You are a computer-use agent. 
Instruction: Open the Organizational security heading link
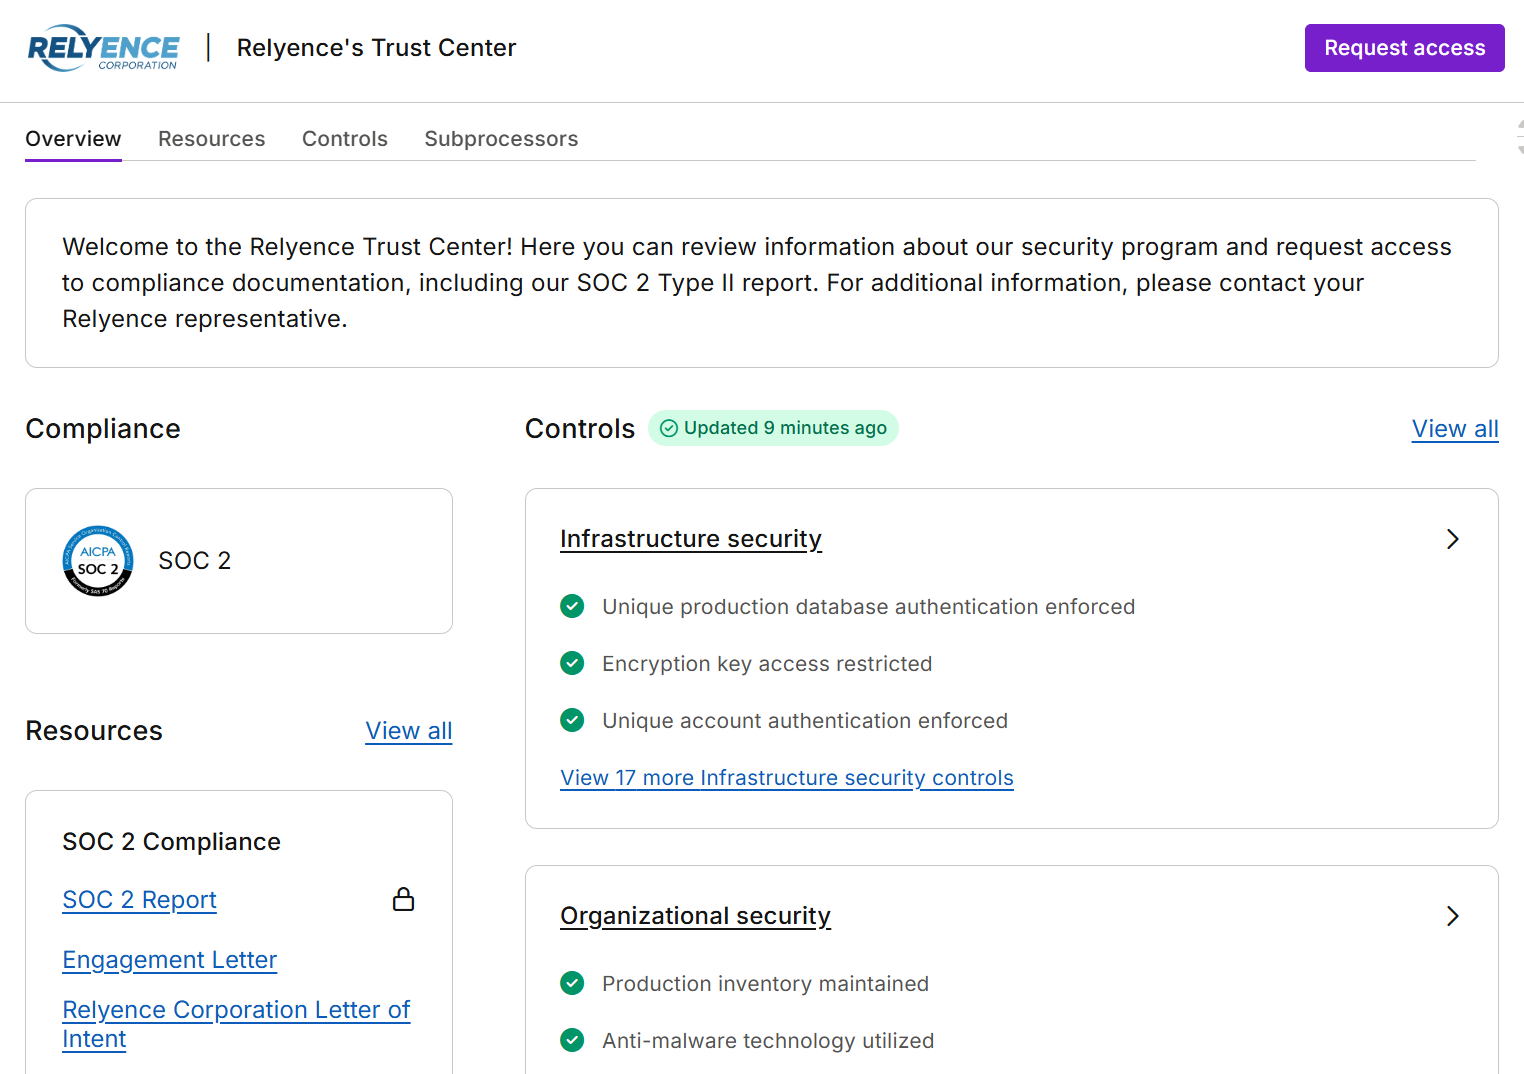[x=695, y=916]
